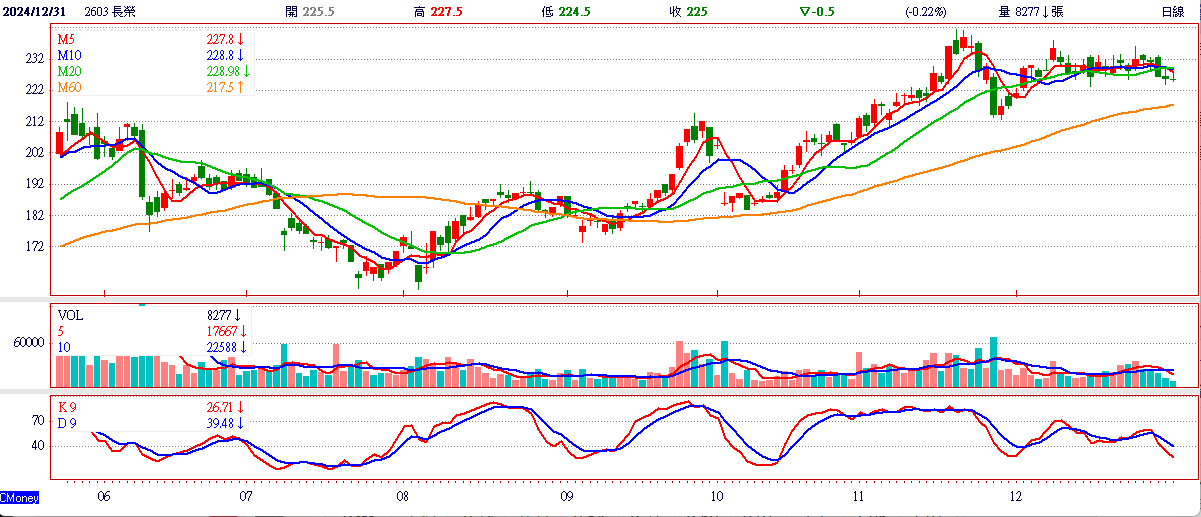1201x517 pixels.
Task: Select the M5 moving average legend
Action: click(x=66, y=40)
